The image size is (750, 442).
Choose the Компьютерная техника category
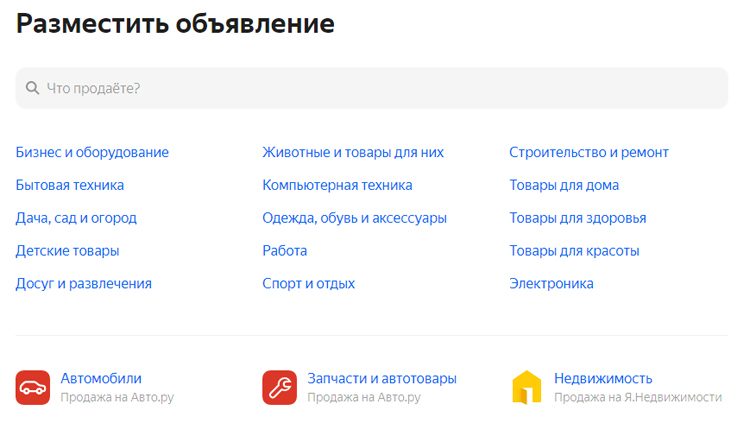(337, 185)
